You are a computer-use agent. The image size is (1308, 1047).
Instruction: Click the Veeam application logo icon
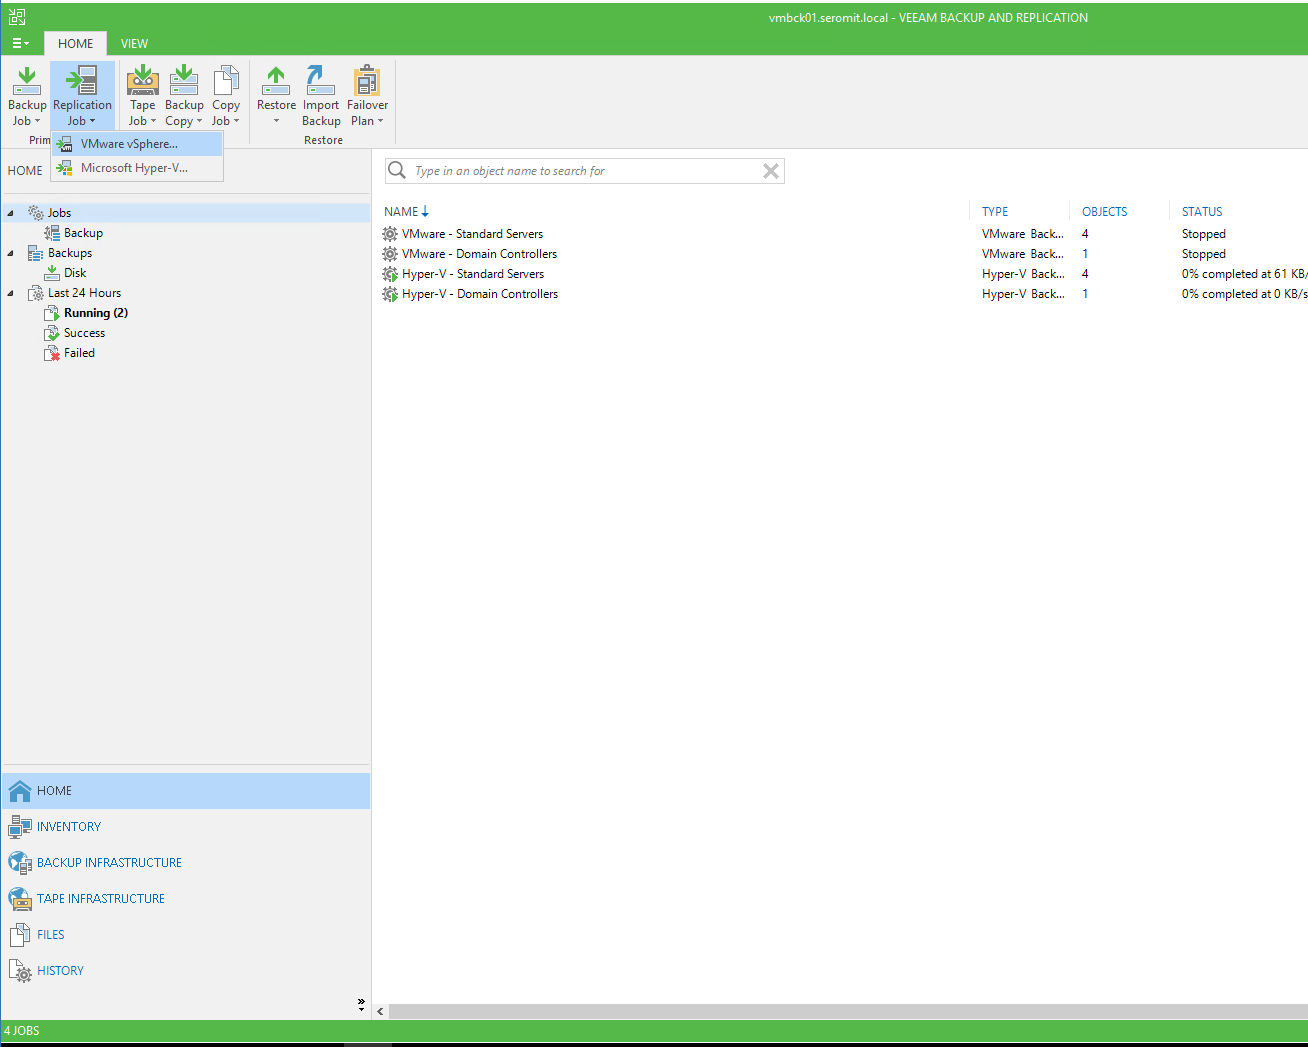tap(17, 17)
